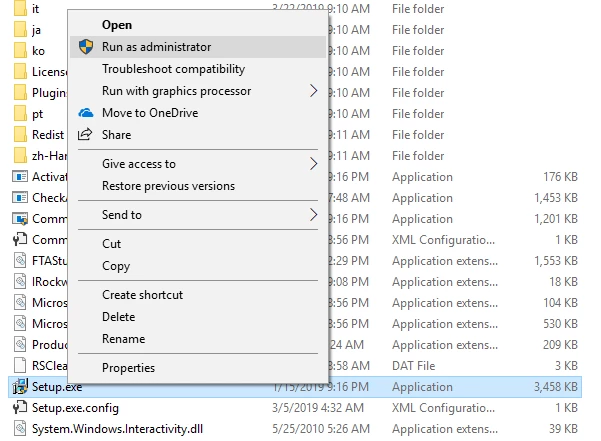Image resolution: width=601 pixels, height=441 pixels.
Task: Click the Redist folder icon
Action: tap(20, 134)
